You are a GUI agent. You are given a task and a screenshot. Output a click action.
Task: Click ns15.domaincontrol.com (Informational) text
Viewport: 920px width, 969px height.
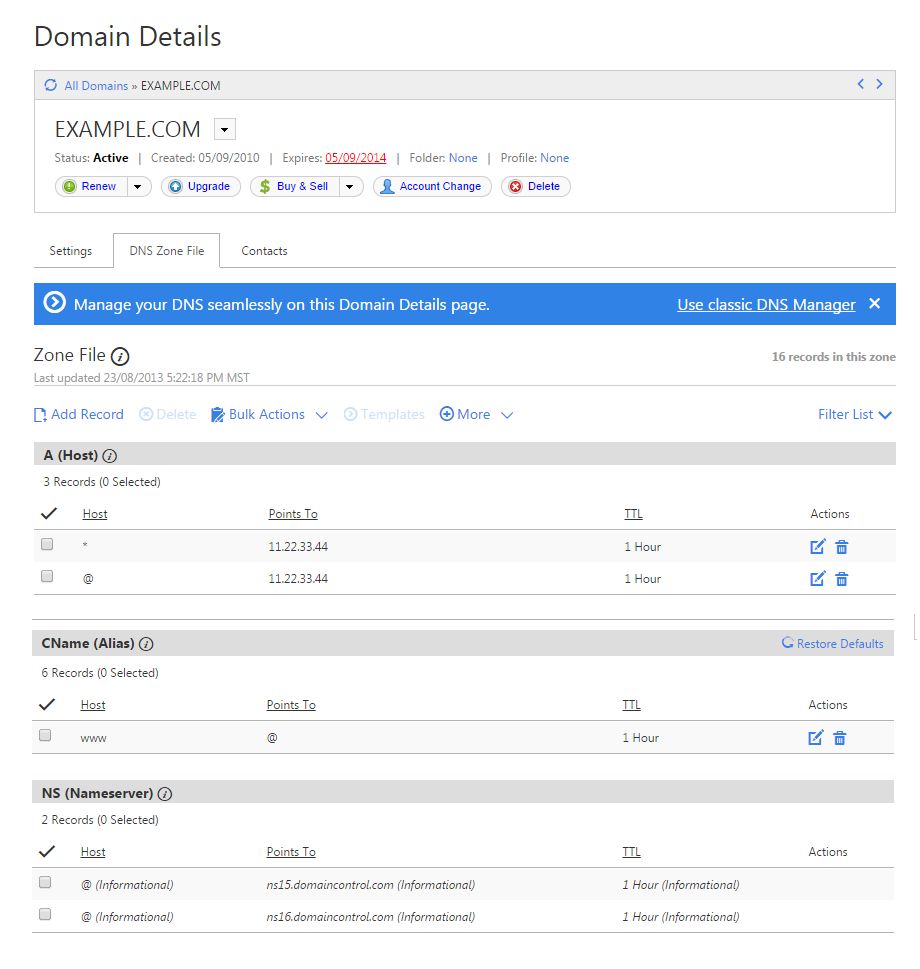(x=371, y=885)
